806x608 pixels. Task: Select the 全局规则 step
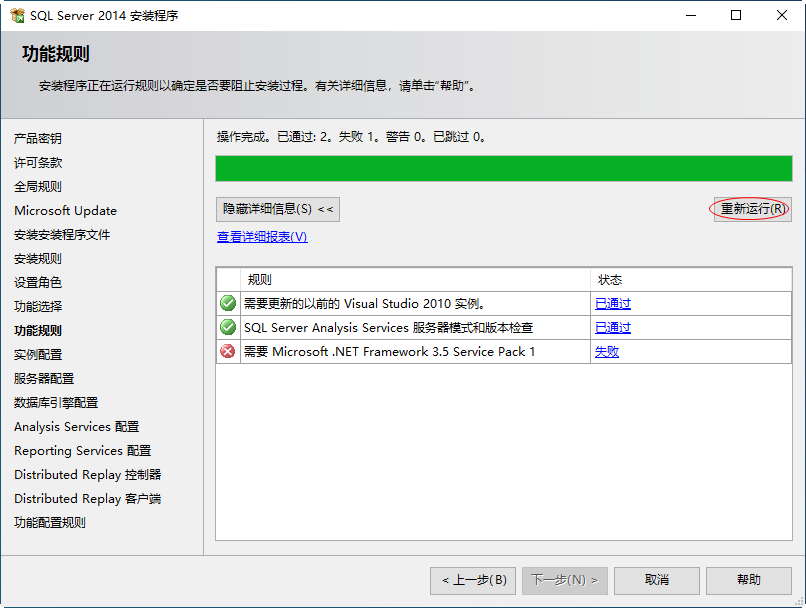coord(38,187)
